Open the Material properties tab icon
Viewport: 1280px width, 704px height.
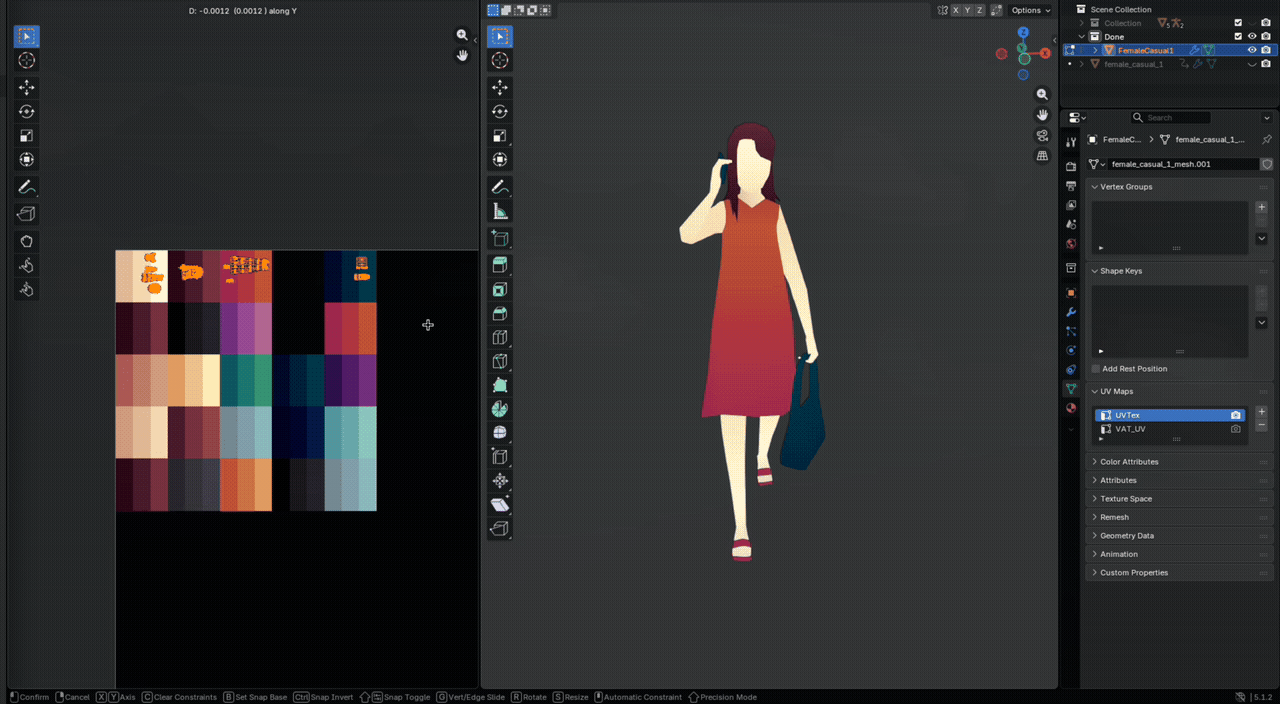pyautogui.click(x=1071, y=408)
